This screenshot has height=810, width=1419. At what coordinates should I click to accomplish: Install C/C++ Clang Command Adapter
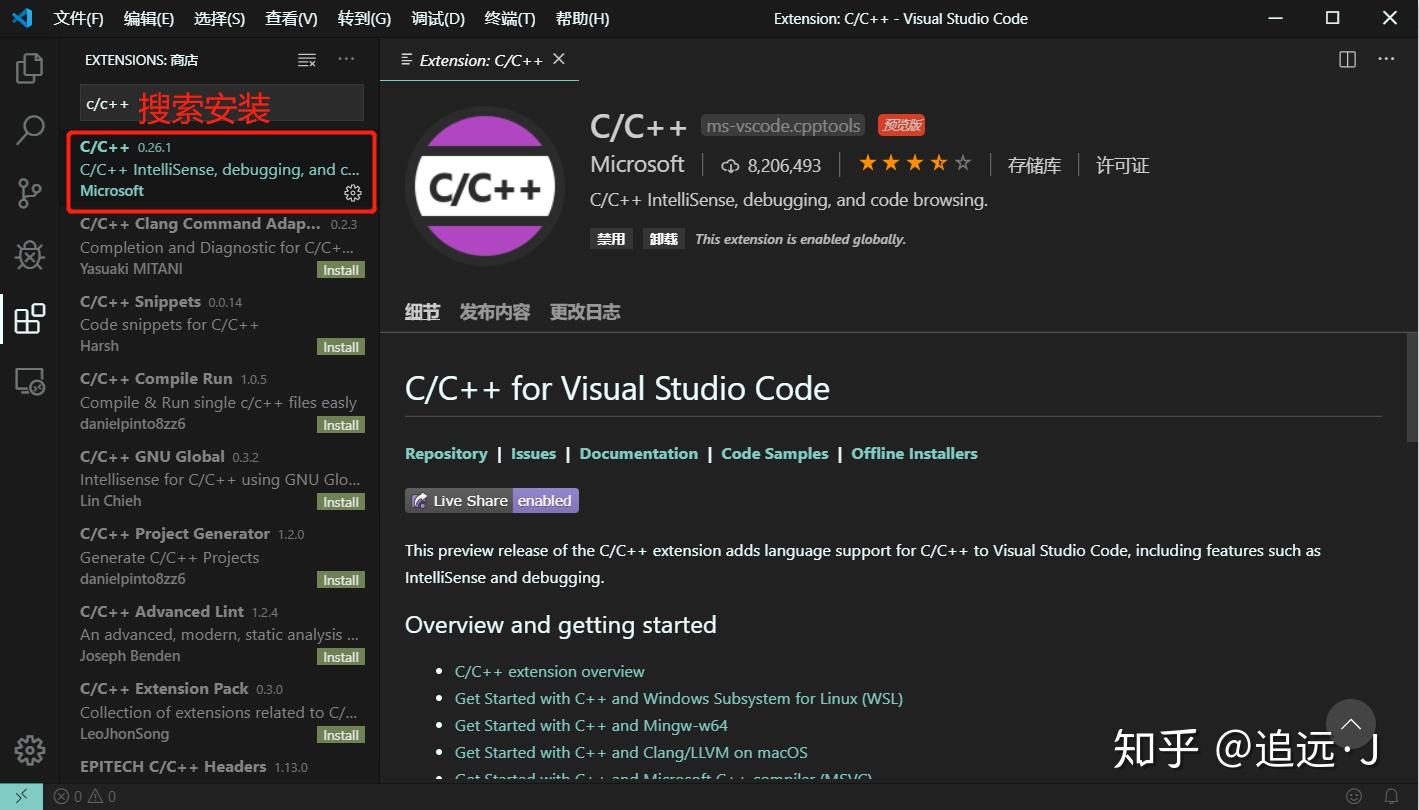341,270
